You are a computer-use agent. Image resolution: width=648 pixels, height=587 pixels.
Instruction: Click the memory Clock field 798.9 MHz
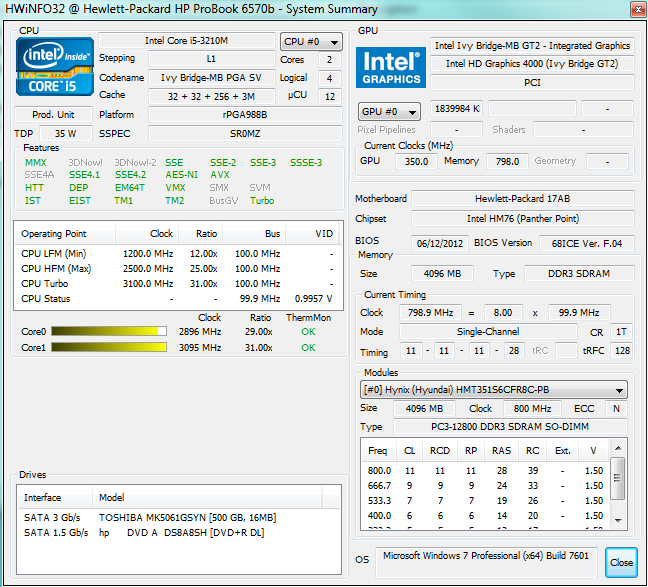click(430, 313)
